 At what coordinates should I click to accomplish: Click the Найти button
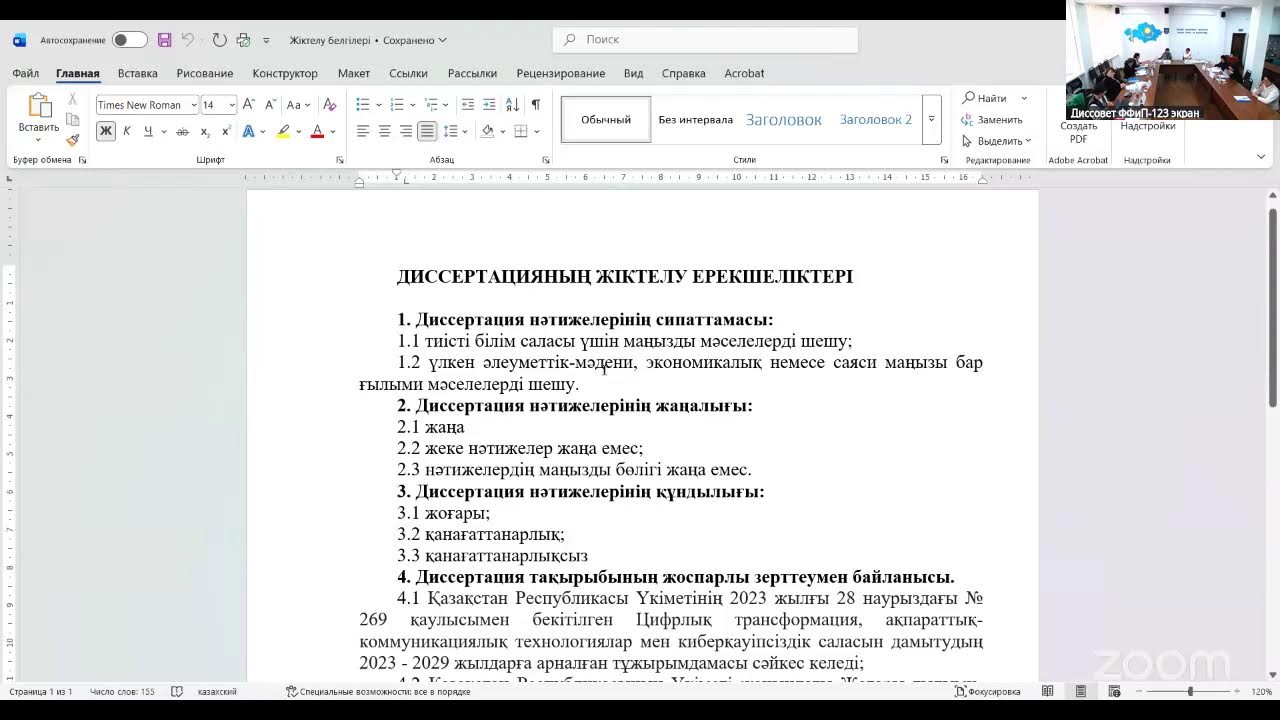985,98
